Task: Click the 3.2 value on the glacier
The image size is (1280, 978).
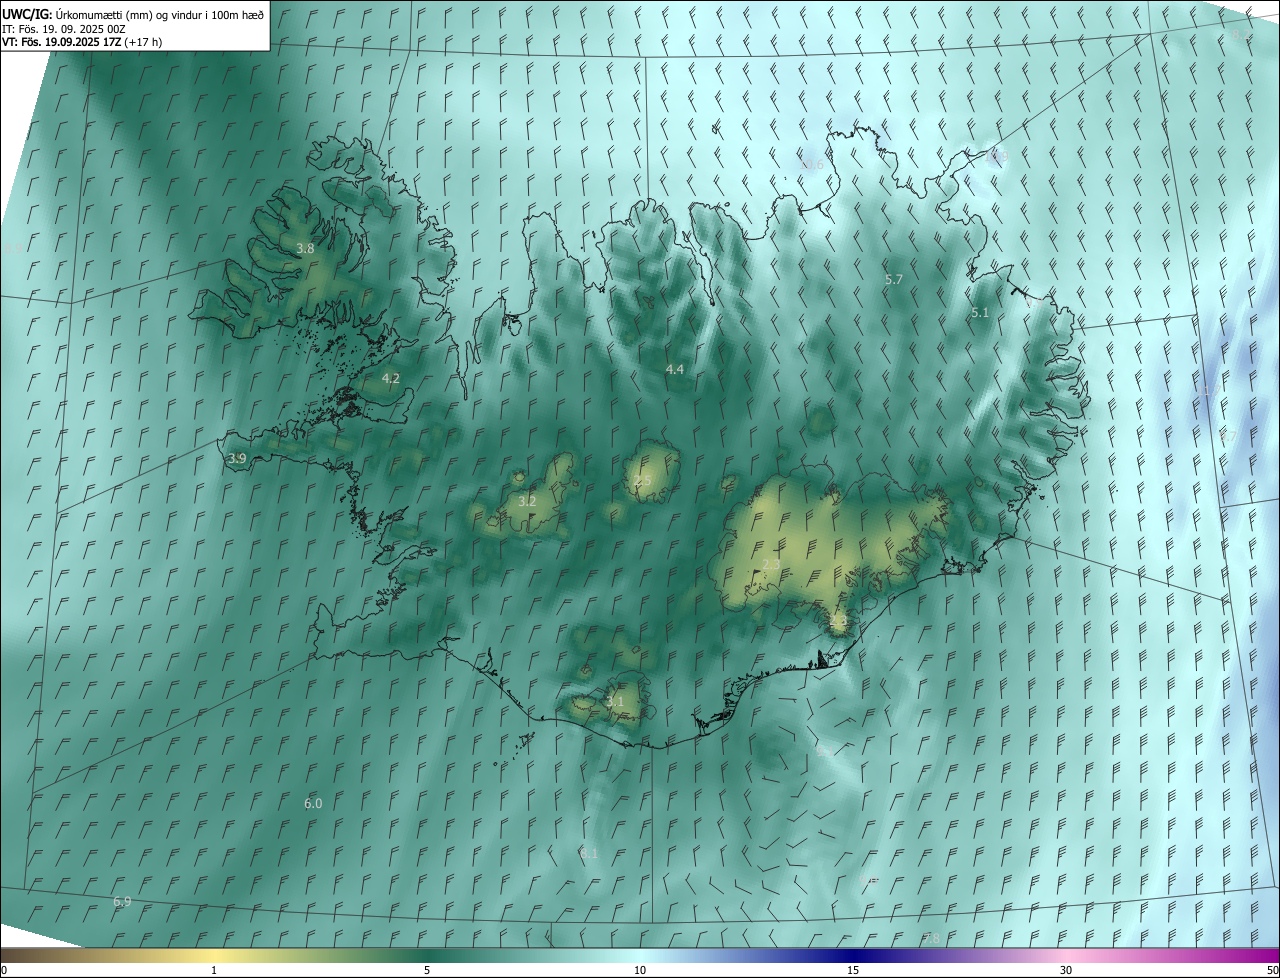Action: (x=527, y=501)
